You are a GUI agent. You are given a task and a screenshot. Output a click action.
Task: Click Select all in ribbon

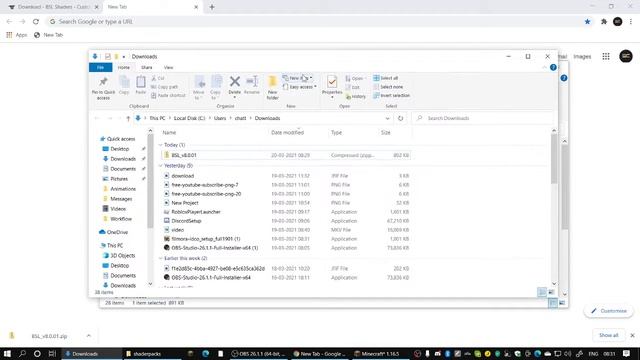386,78
